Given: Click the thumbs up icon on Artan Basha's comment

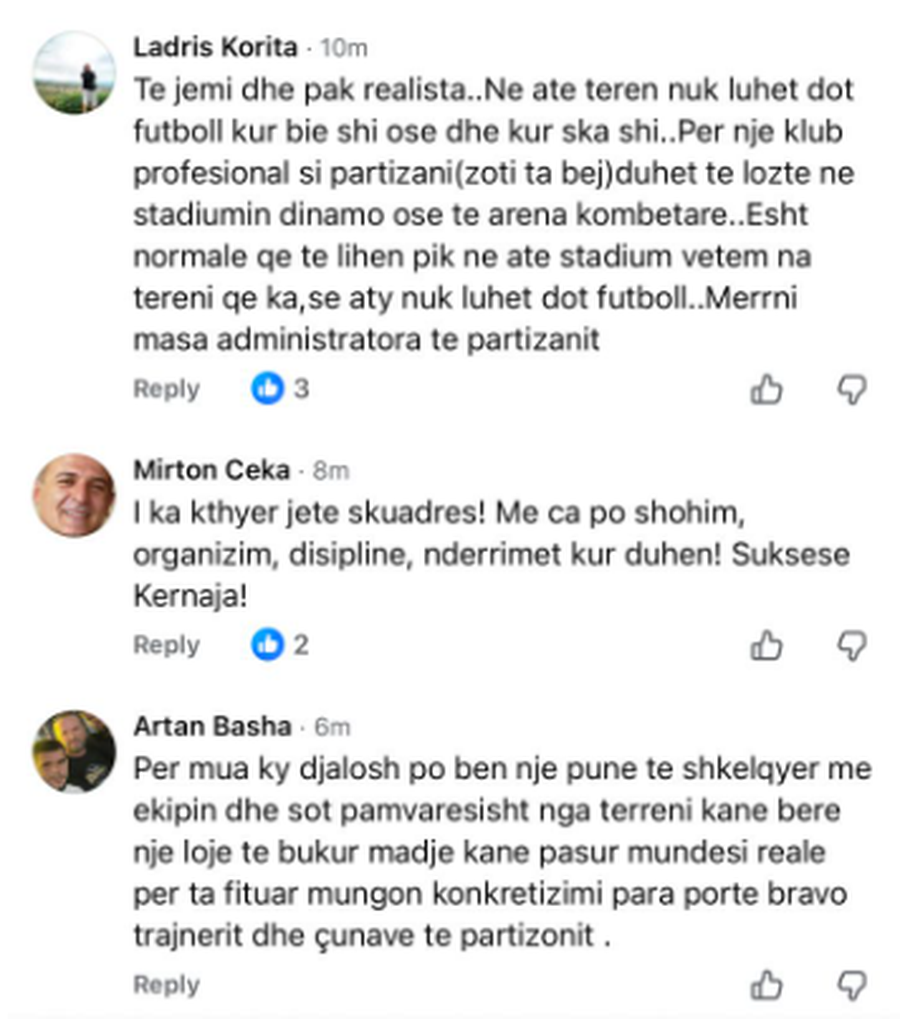Looking at the screenshot, I should tap(769, 984).
